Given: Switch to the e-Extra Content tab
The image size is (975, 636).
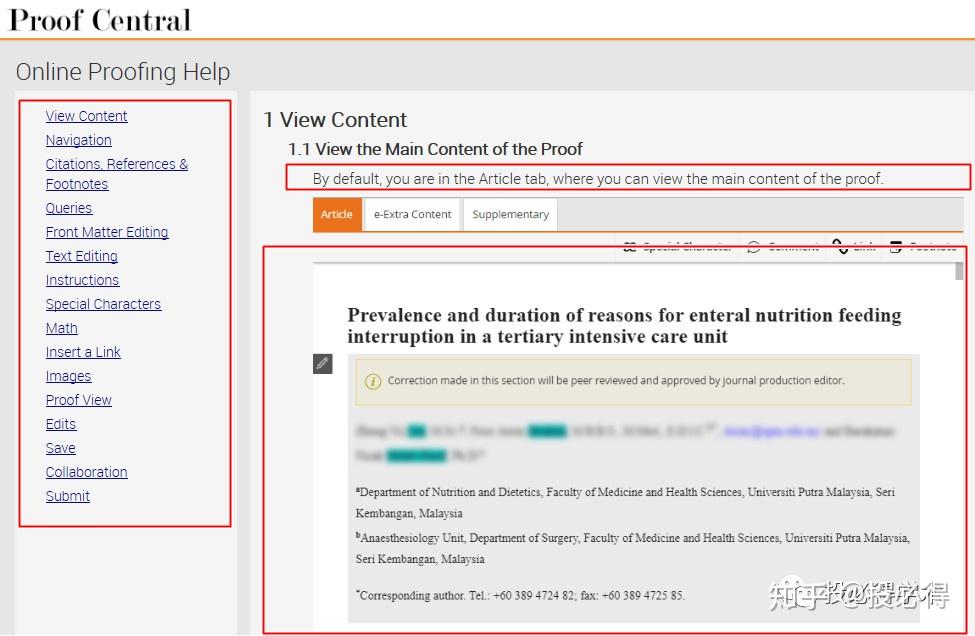Looking at the screenshot, I should (x=411, y=213).
